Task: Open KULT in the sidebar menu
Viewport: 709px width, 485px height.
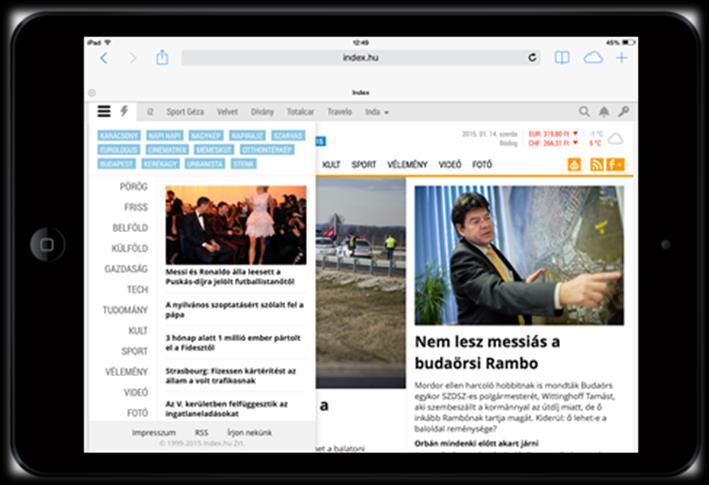Action: pyautogui.click(x=138, y=331)
